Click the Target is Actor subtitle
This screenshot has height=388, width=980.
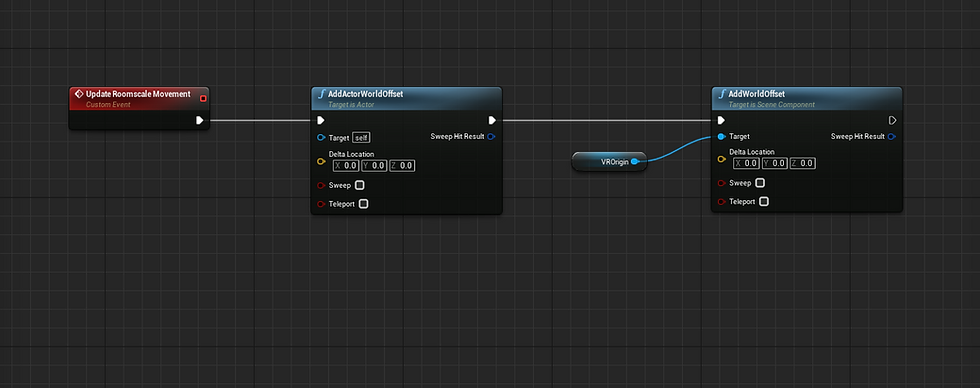tap(351, 104)
